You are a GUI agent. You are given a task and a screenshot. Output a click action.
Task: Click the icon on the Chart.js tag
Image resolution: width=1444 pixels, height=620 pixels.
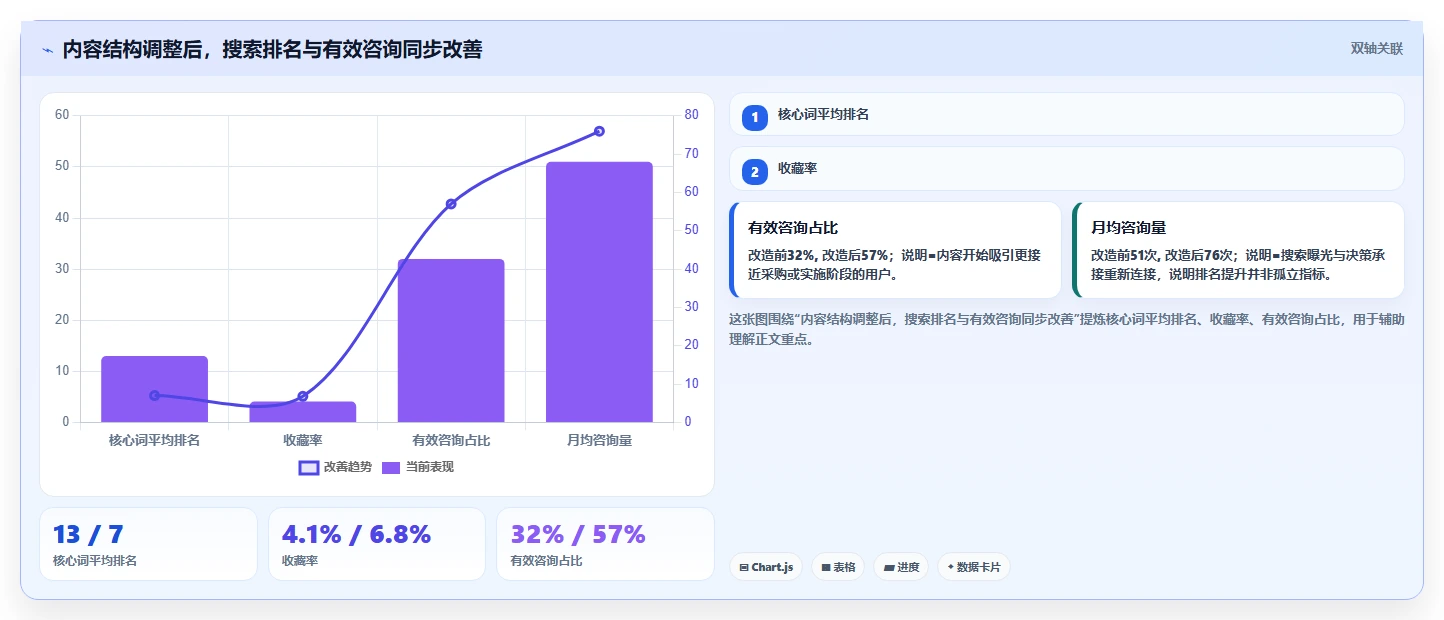pos(744,568)
